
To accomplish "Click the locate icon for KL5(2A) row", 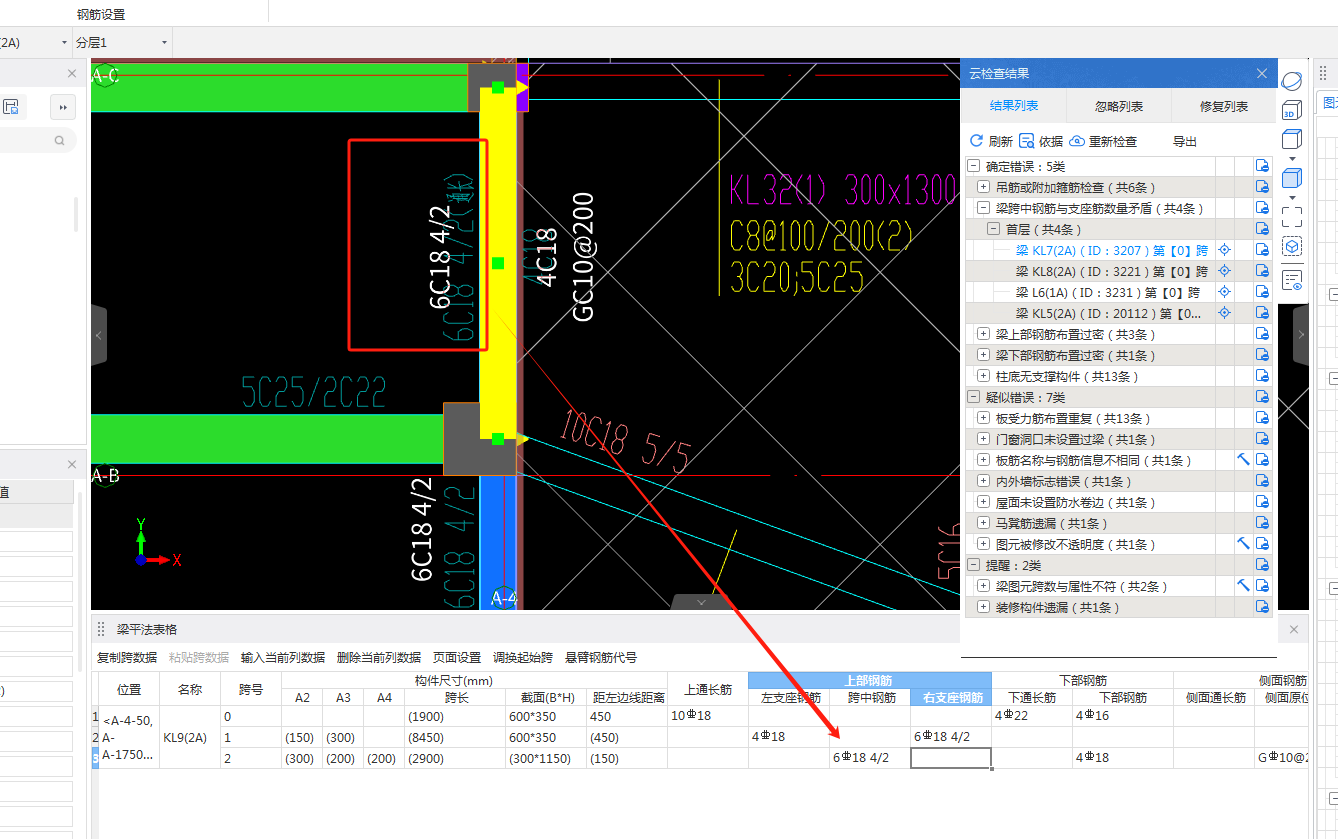I will (x=1223, y=314).
